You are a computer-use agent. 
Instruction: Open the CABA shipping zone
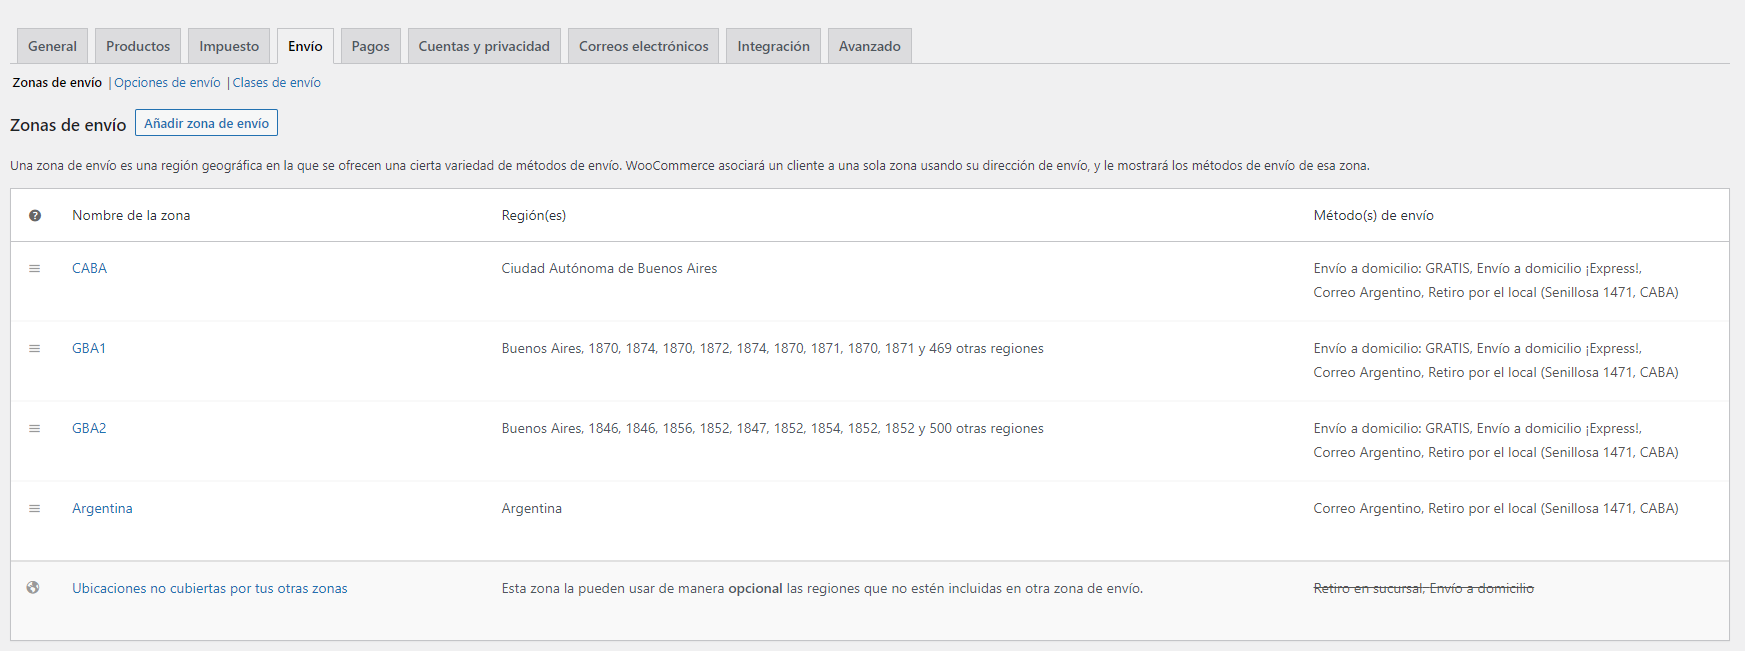click(89, 268)
